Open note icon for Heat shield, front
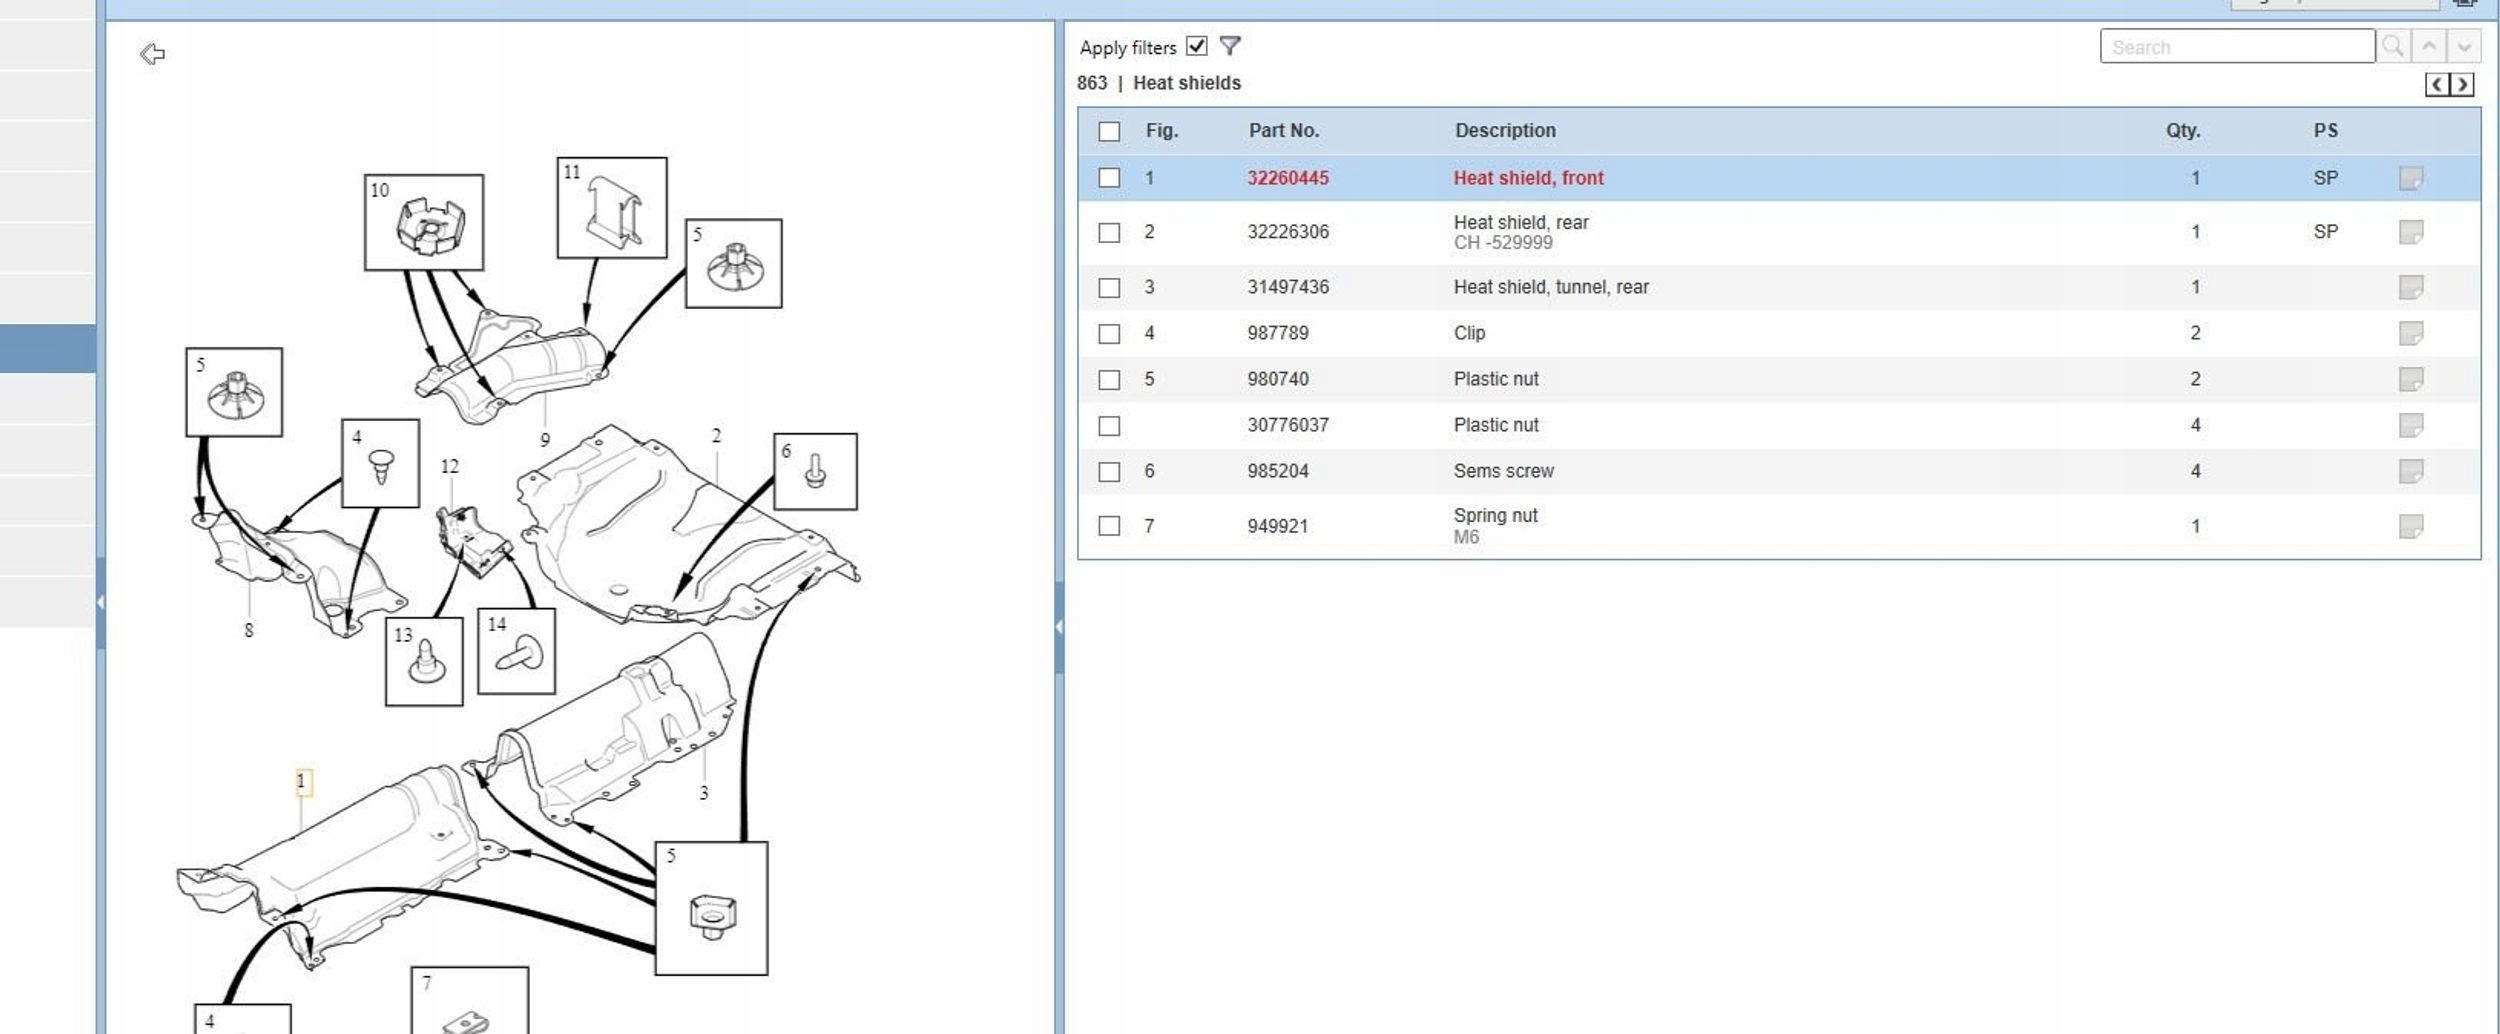The width and height of the screenshot is (2500, 1034). [x=2411, y=178]
